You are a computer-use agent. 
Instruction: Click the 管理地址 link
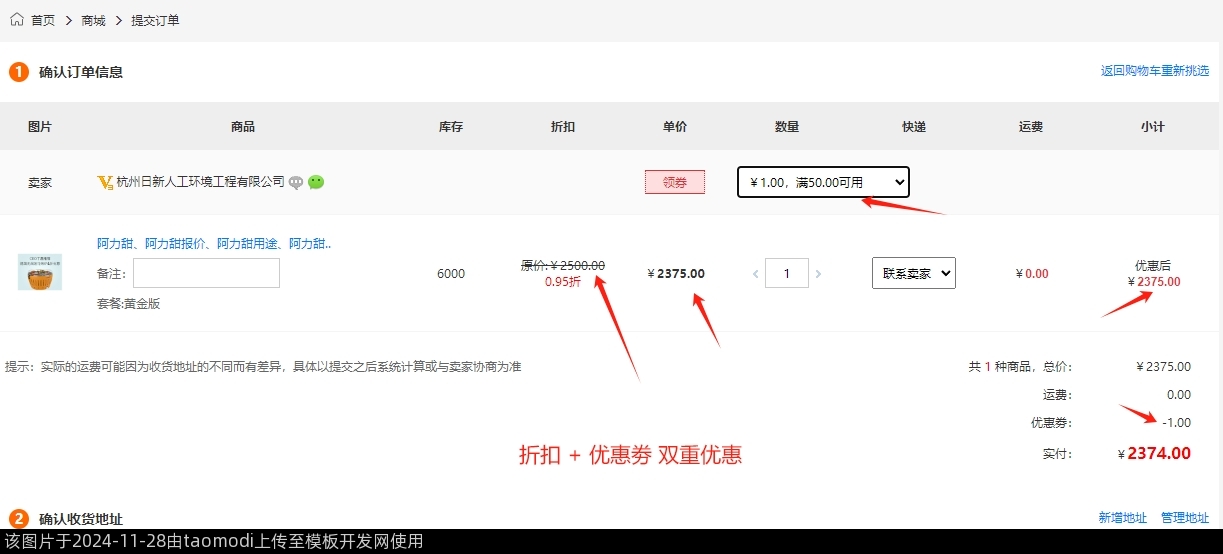[x=1184, y=518]
